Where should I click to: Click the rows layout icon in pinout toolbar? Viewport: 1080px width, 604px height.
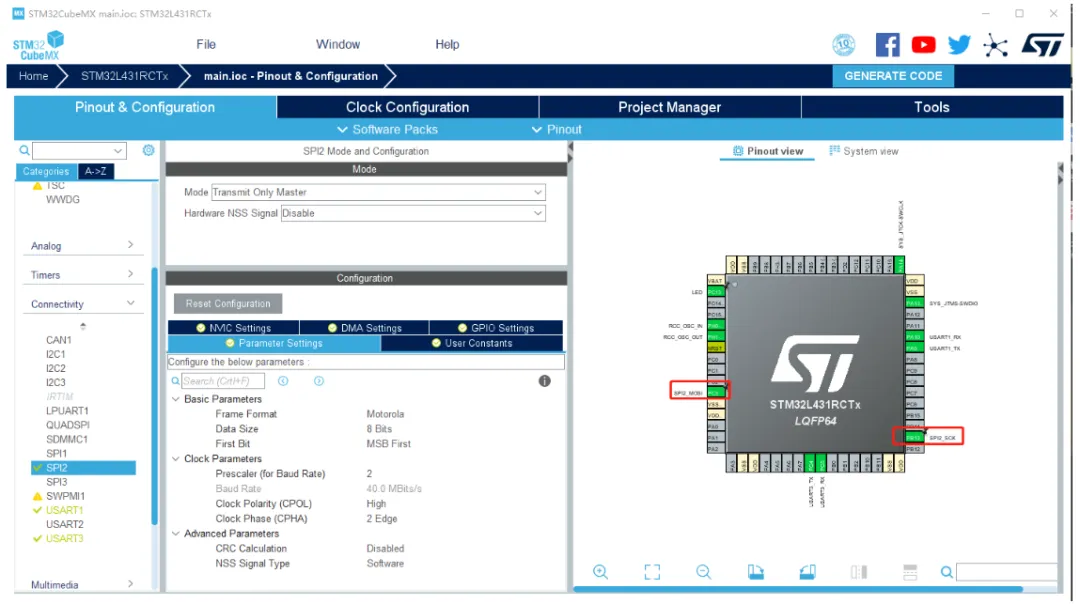click(910, 572)
